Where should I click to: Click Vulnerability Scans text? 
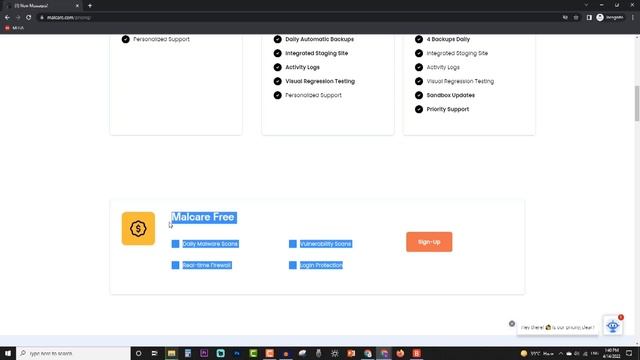pos(326,244)
